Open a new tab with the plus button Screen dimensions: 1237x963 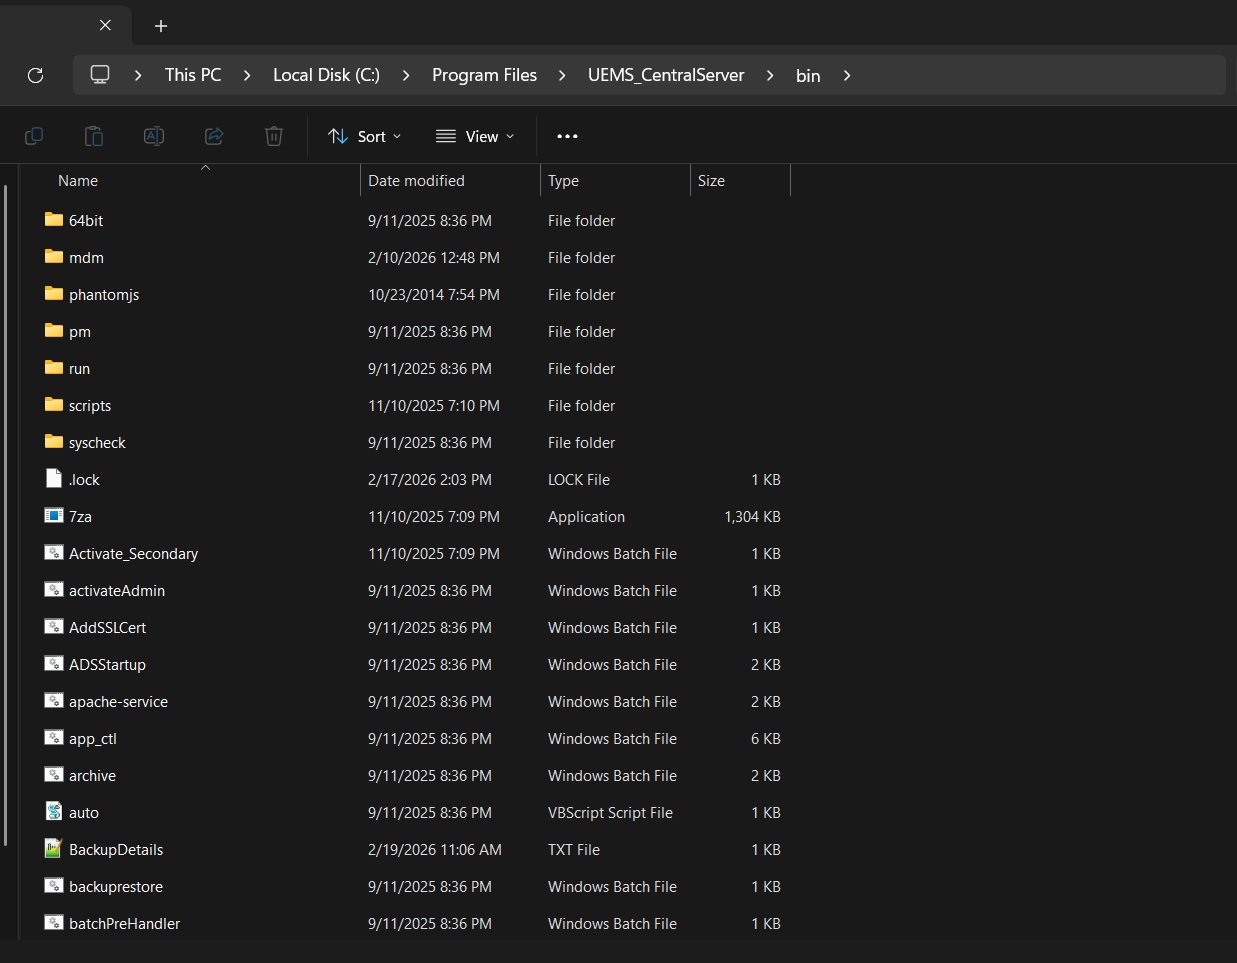160,25
